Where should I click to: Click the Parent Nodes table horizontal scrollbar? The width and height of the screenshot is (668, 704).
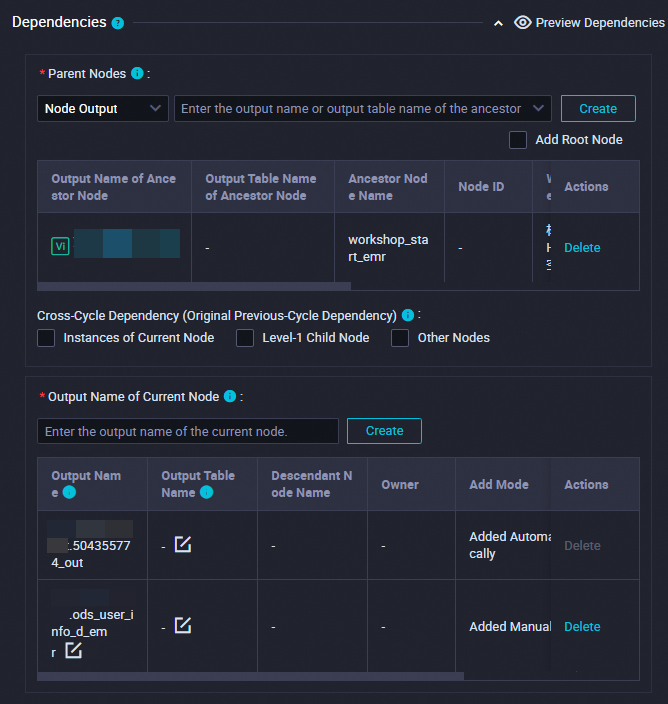coord(194,286)
